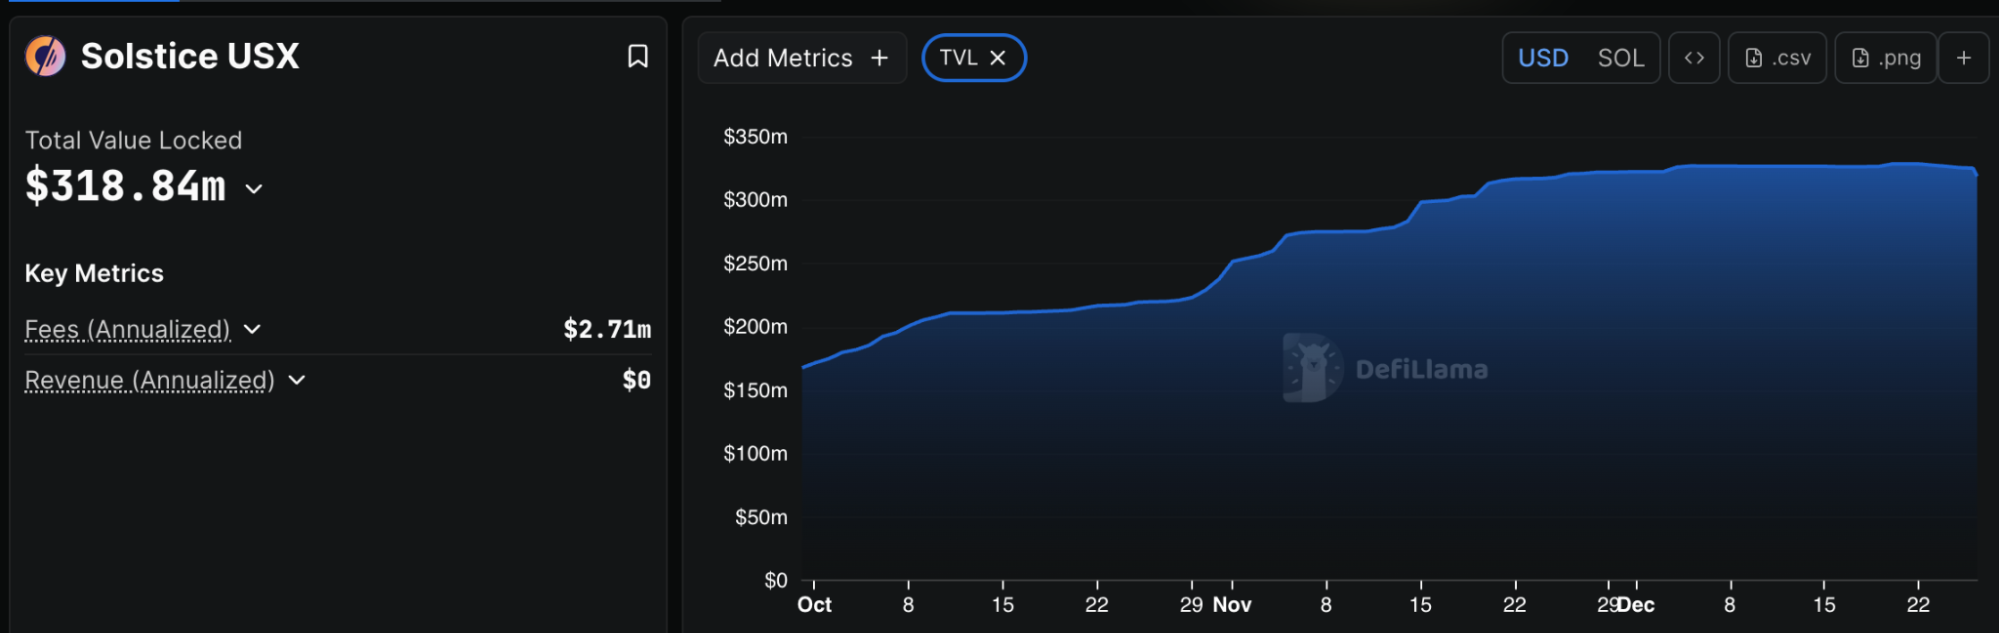Click the Dec marker on the timeline
Image resolution: width=1999 pixels, height=634 pixels.
[1636, 604]
